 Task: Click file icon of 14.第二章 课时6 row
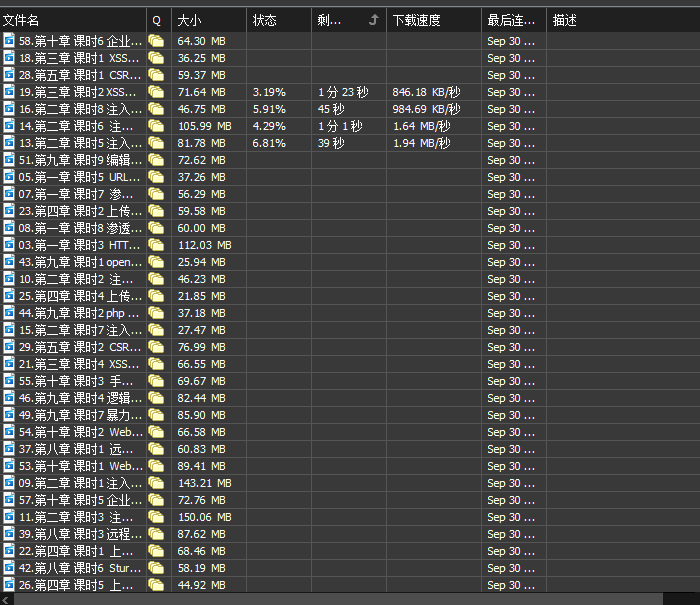(x=9, y=126)
